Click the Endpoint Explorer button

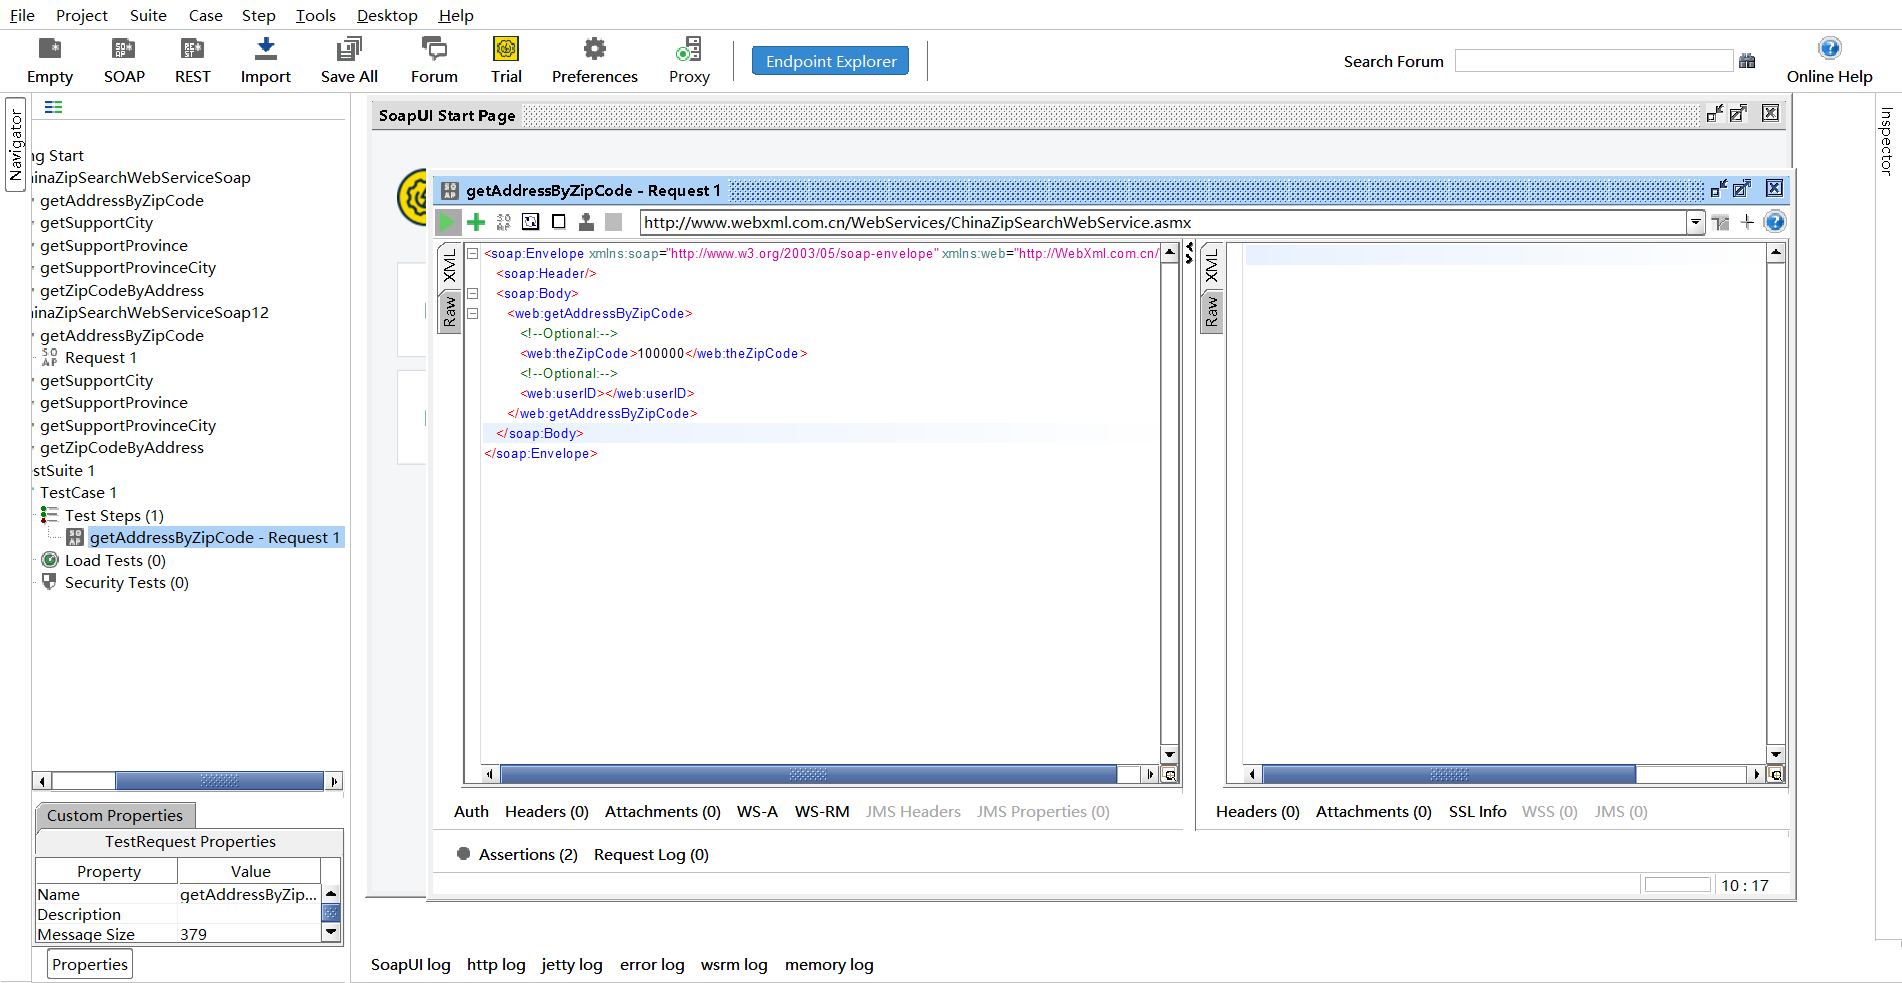830,61
